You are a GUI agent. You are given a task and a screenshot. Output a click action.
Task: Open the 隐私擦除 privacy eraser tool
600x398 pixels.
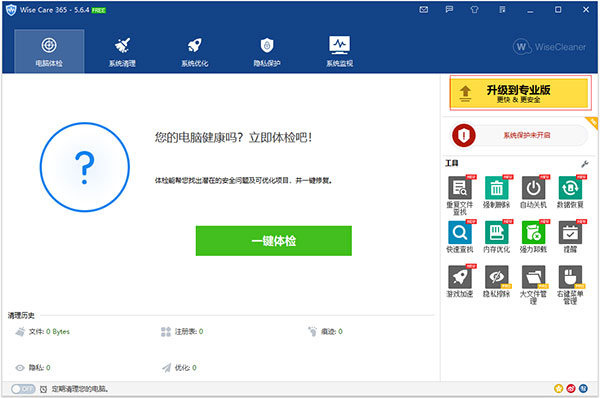[x=497, y=281]
